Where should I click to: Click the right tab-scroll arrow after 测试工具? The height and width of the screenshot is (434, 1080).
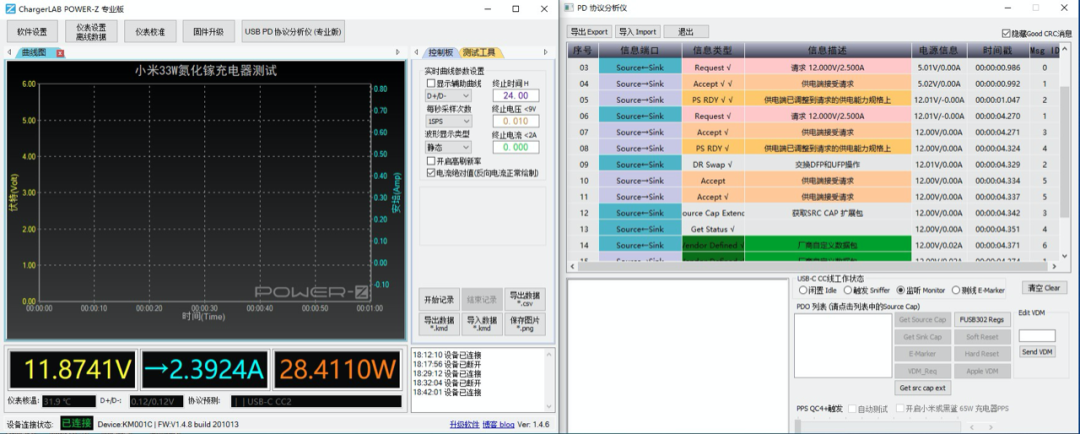[546, 52]
